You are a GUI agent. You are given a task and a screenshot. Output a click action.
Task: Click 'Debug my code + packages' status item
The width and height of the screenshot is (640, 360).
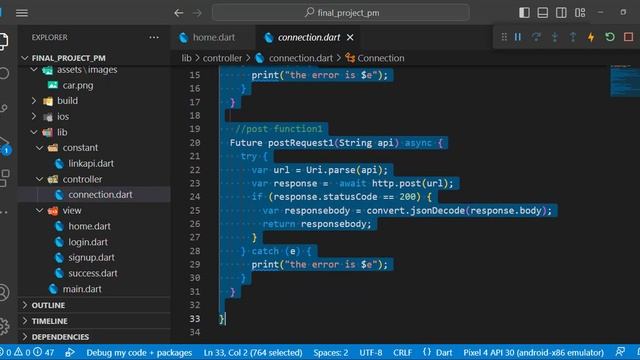point(139,352)
